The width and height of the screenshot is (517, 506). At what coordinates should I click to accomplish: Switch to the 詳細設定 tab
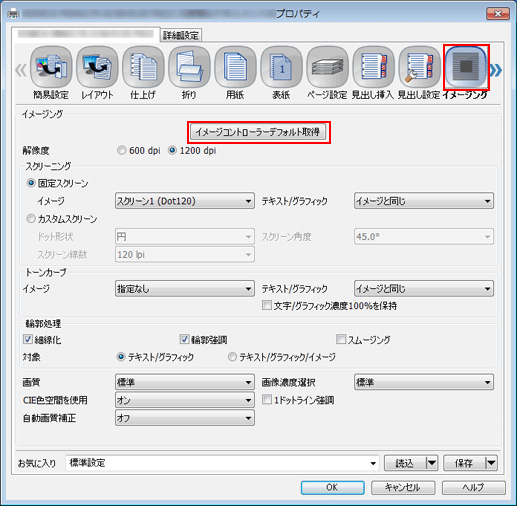[x=181, y=35]
